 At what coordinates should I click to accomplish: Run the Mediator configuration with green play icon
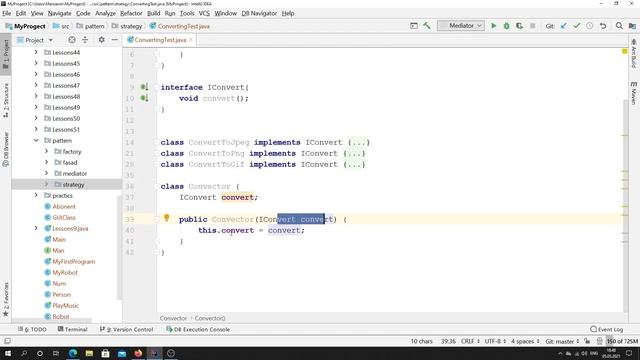coord(493,26)
